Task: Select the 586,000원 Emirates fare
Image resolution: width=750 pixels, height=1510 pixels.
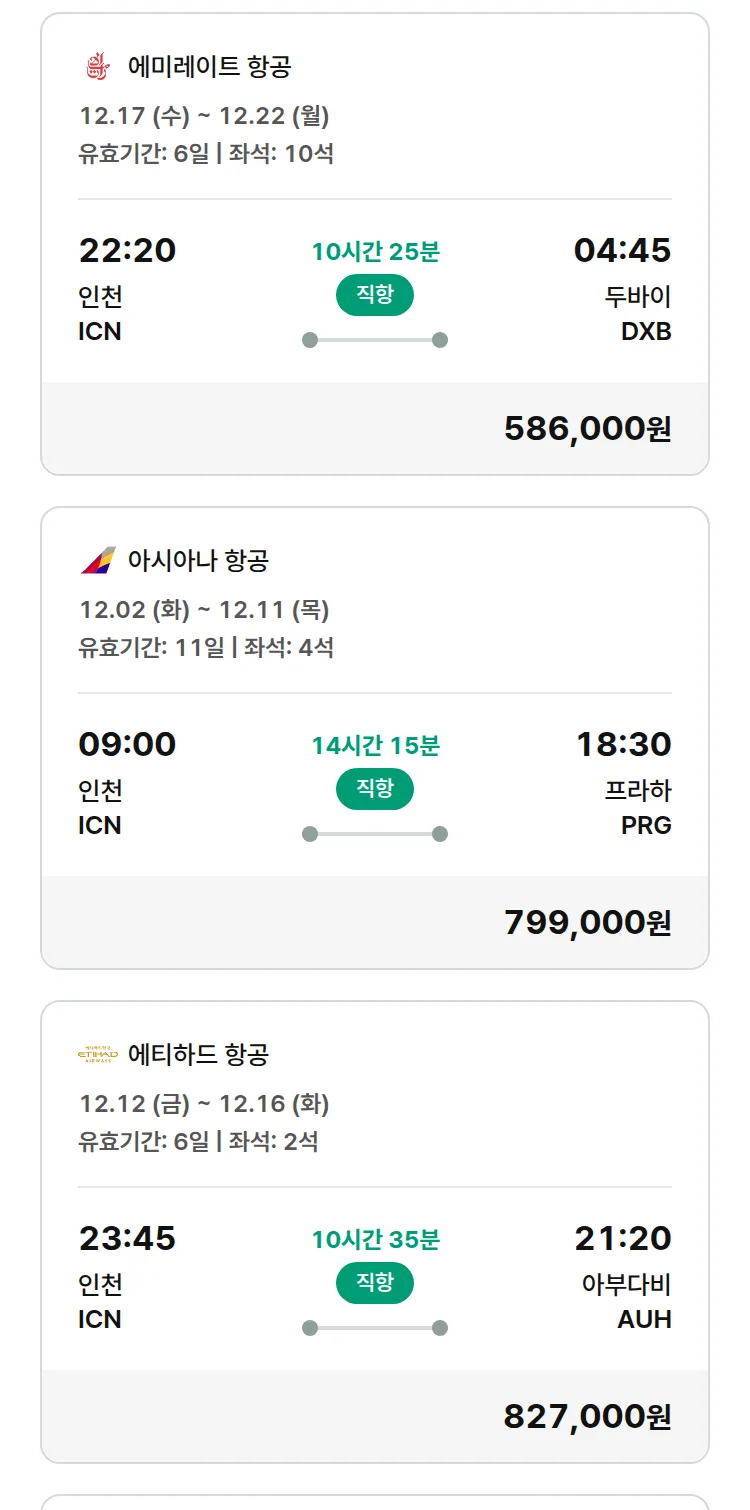Action: [587, 428]
